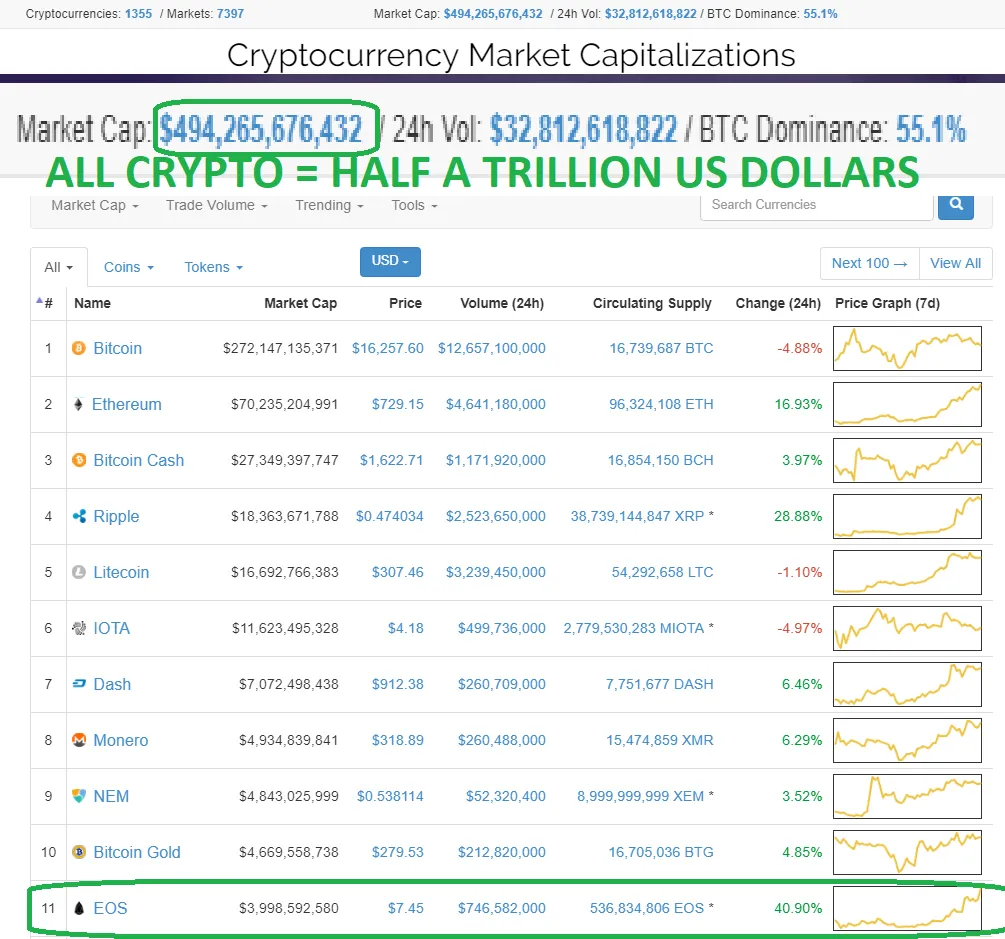Open IOTA 7-day price graph
This screenshot has width=1005, height=939.
pyautogui.click(x=907, y=628)
